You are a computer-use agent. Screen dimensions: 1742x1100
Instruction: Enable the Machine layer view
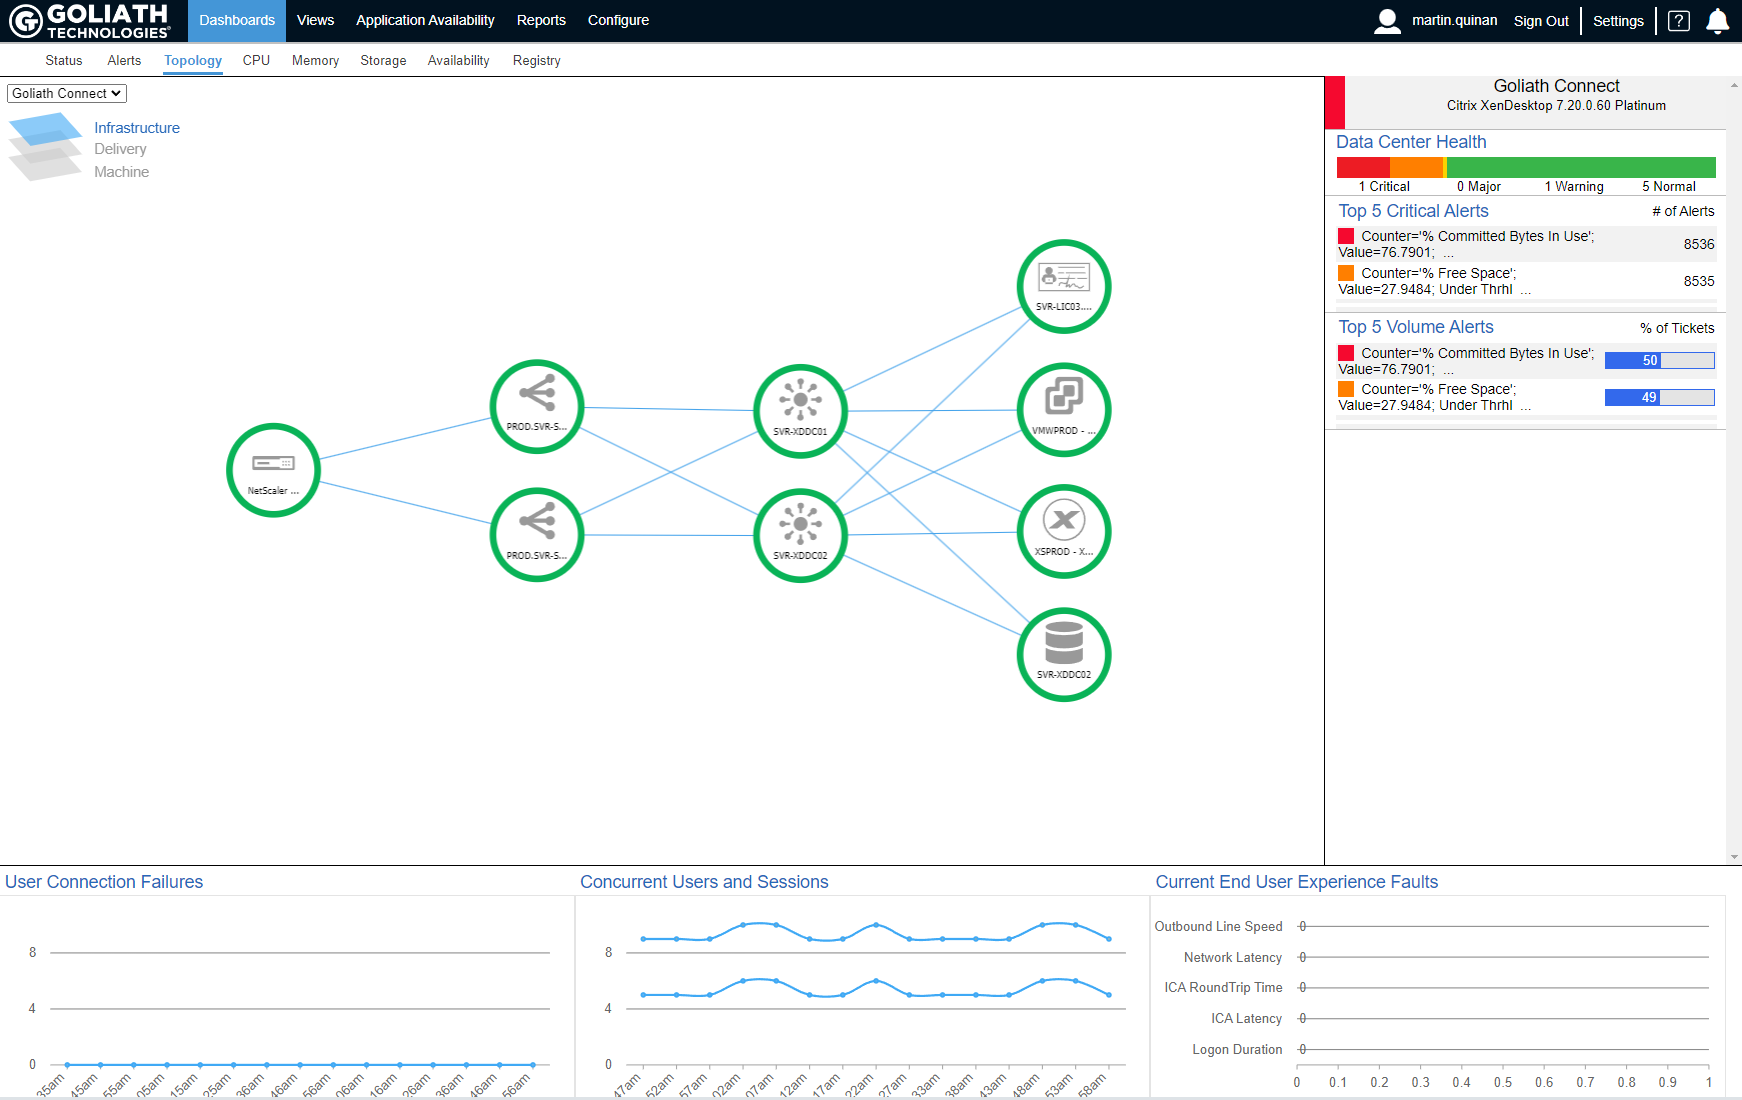coord(121,171)
